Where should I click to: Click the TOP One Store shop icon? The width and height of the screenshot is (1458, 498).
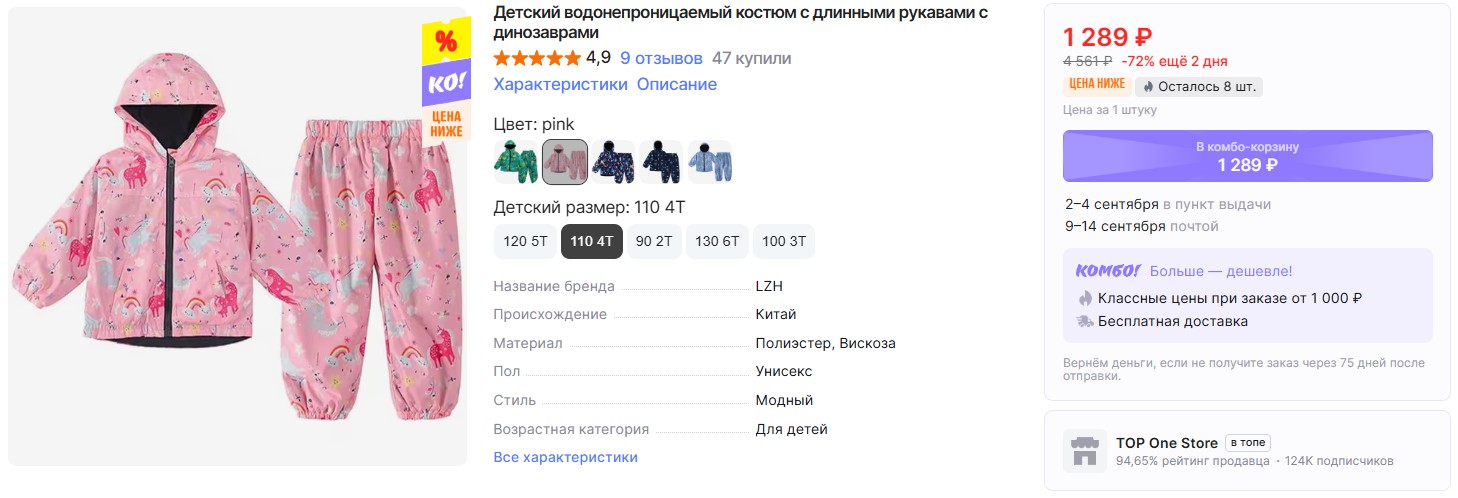click(x=1084, y=451)
